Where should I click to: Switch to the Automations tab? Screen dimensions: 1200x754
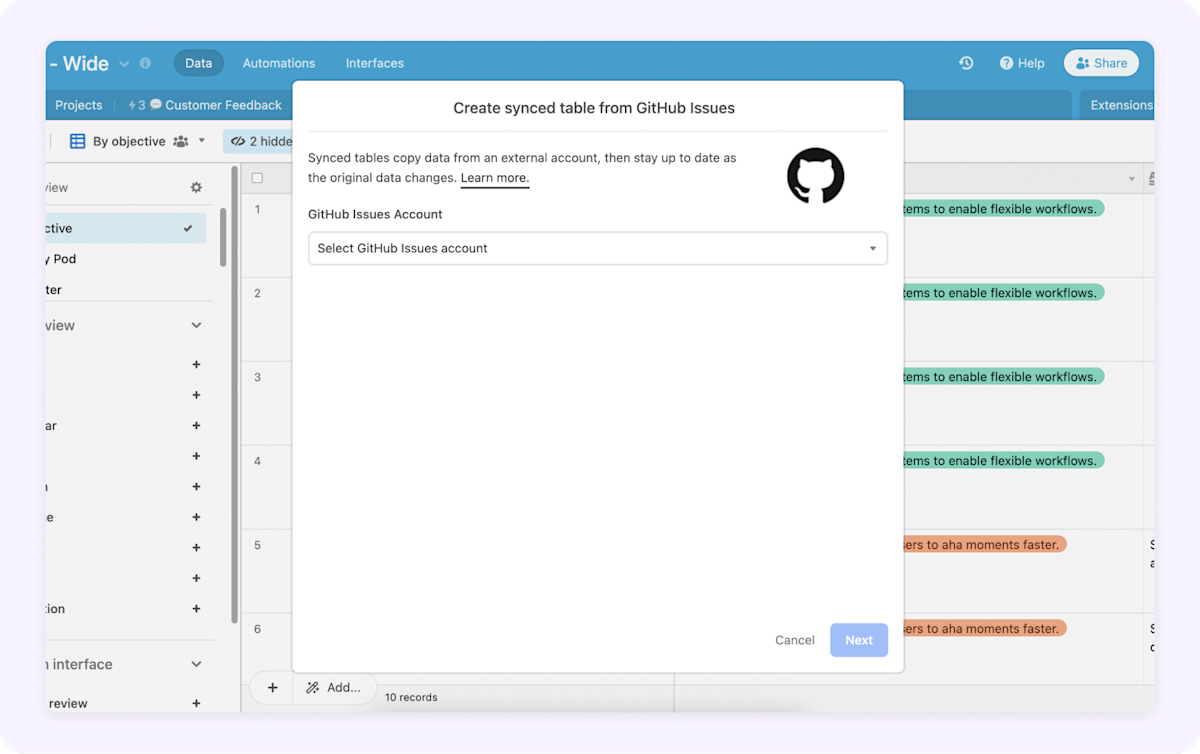(x=279, y=62)
